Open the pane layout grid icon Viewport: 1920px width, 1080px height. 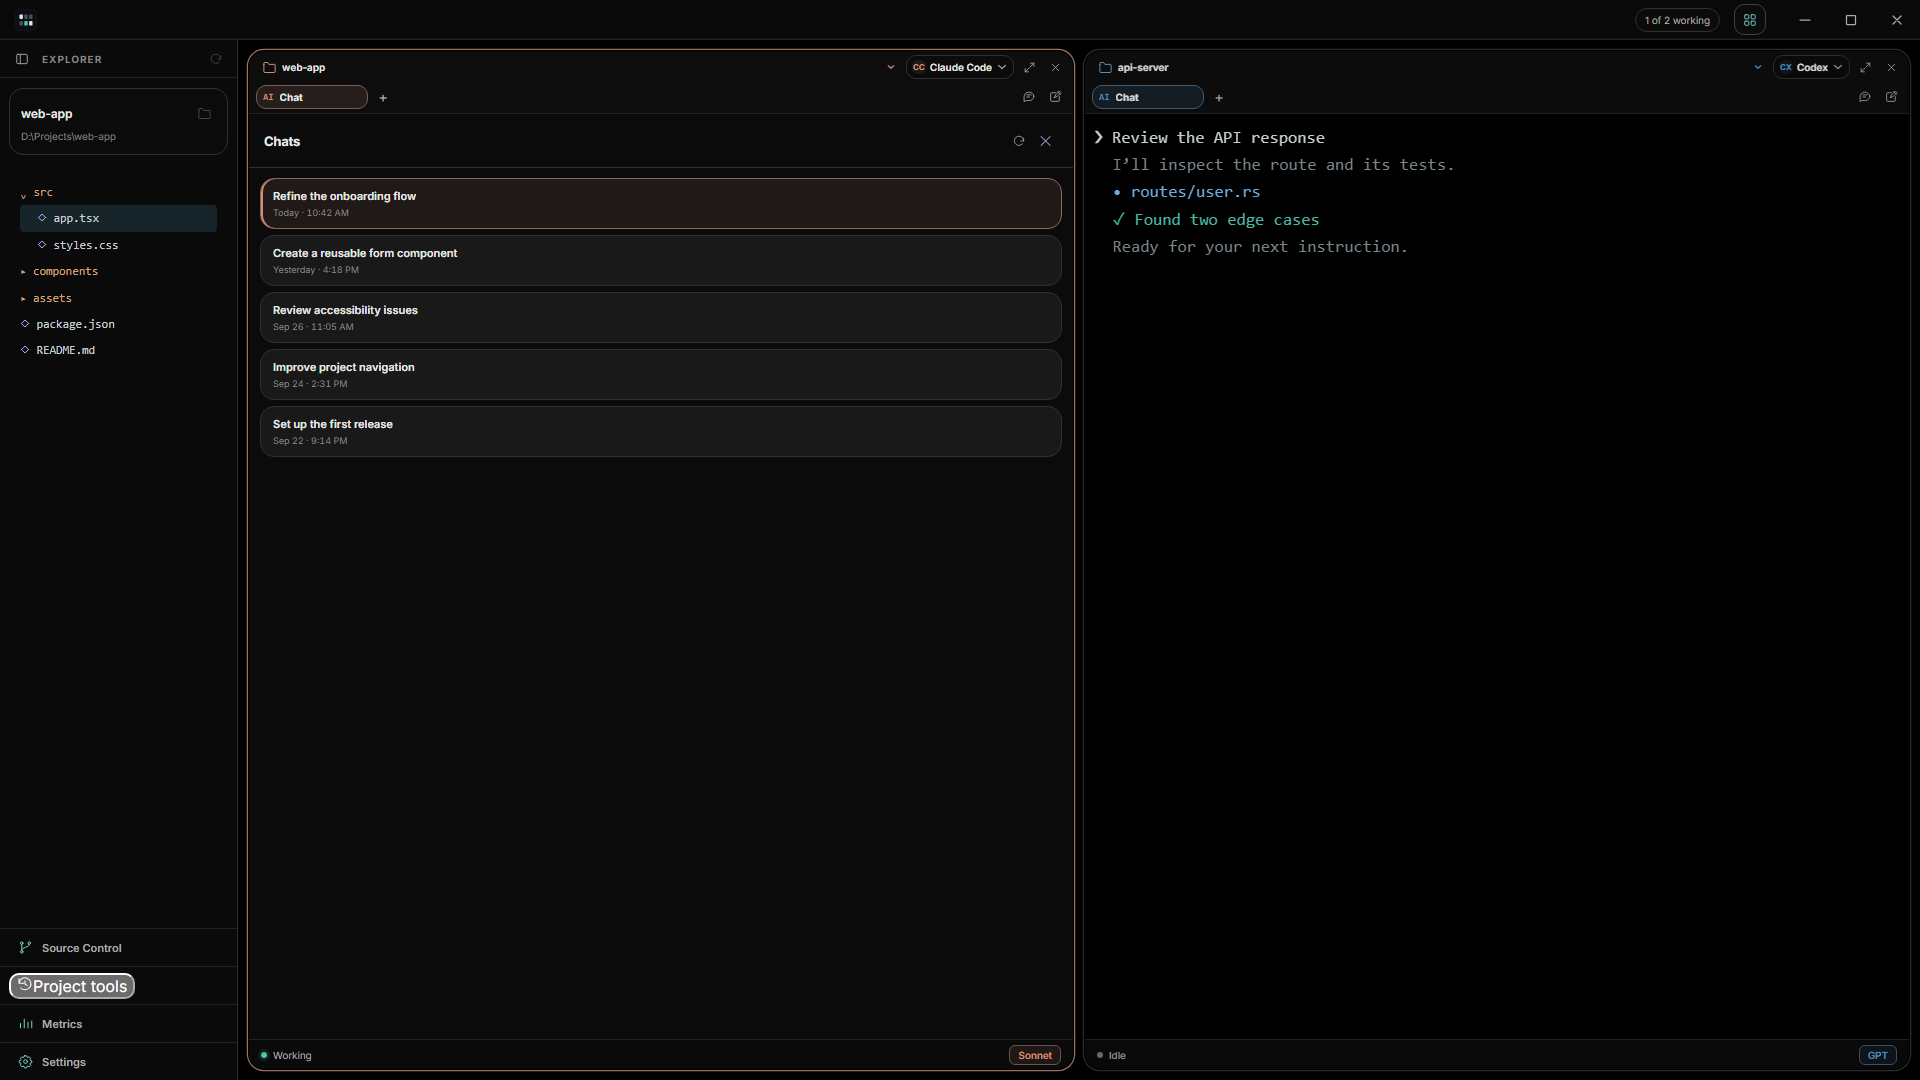(1750, 20)
